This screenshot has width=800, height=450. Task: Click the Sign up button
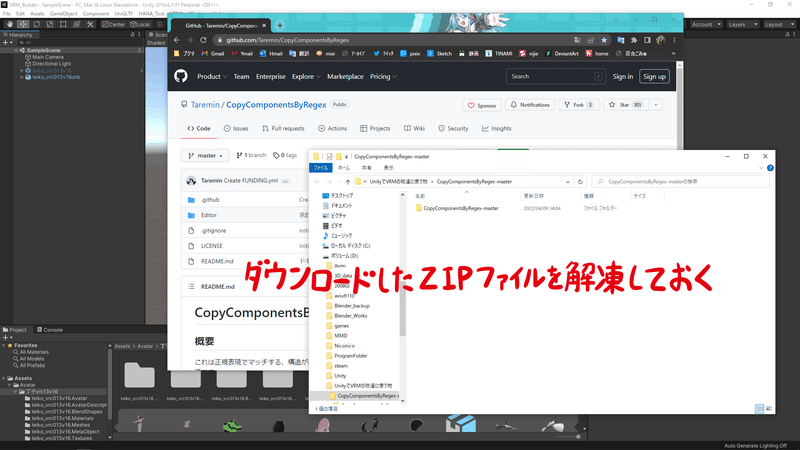654,77
